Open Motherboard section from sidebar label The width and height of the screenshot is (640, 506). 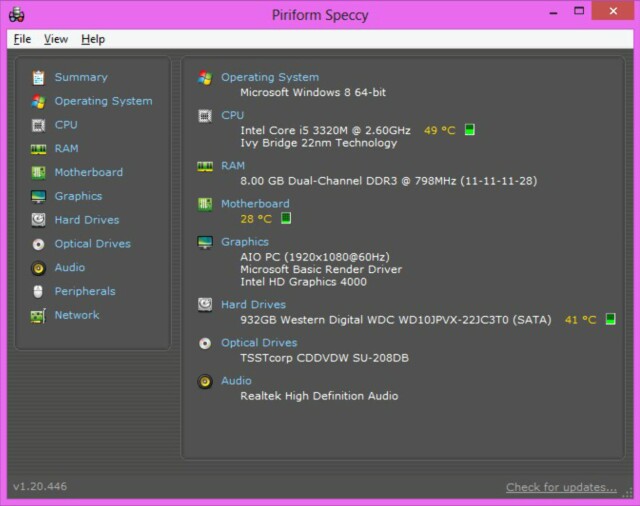(x=89, y=172)
